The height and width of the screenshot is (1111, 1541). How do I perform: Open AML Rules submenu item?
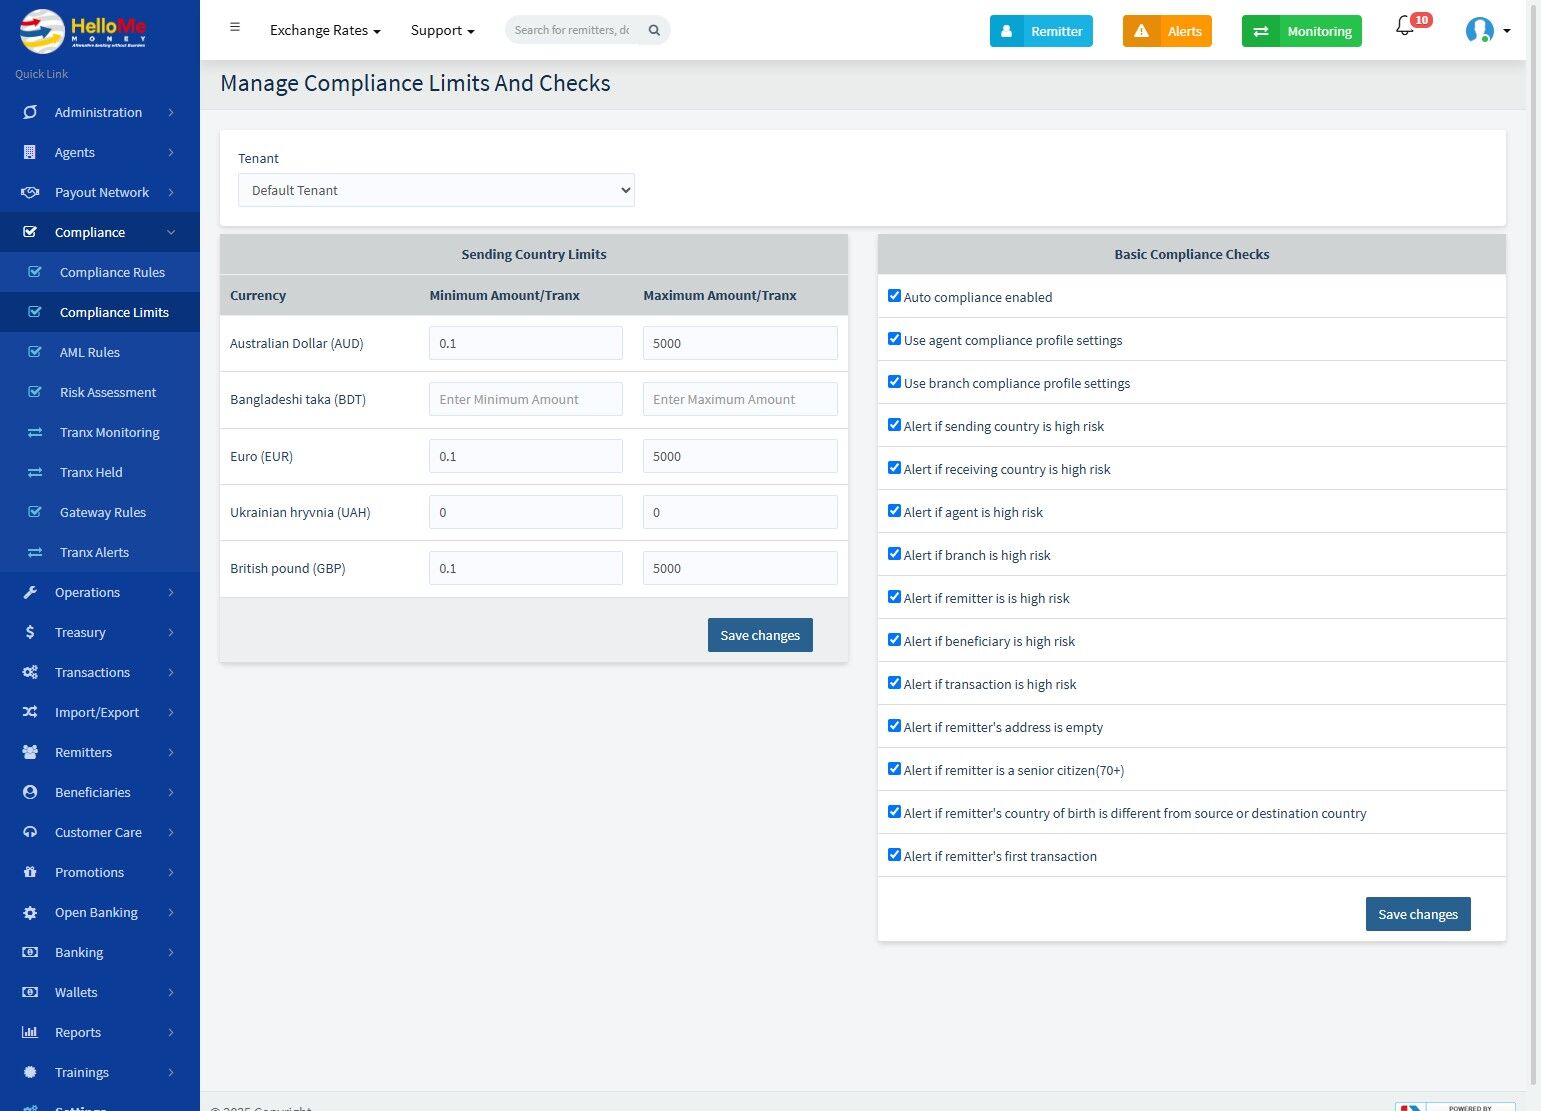tap(100, 352)
